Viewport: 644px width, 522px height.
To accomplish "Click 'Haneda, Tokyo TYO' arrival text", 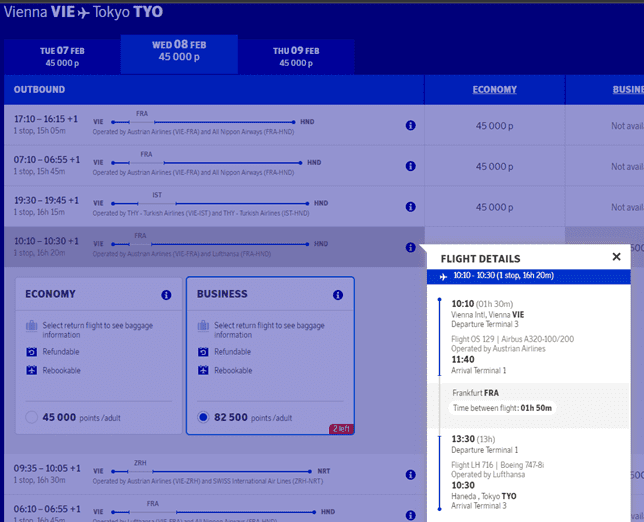I will pyautogui.click(x=484, y=496).
